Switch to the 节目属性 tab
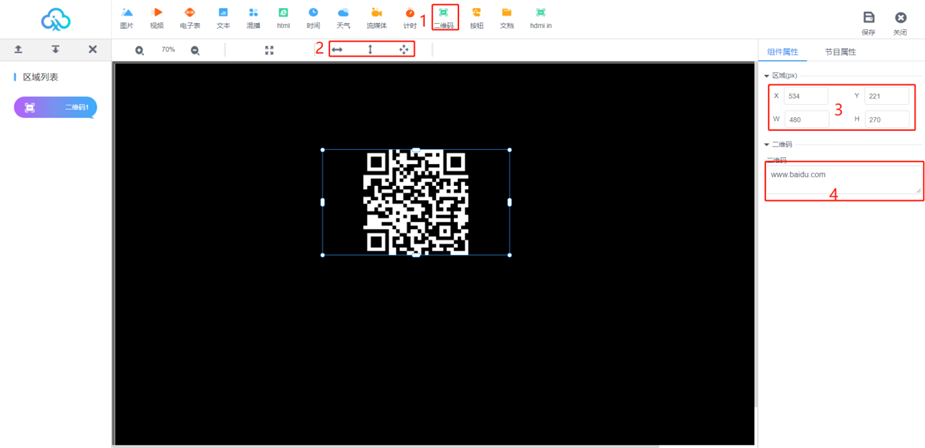Viewport: 925px width, 448px height. [x=840, y=51]
